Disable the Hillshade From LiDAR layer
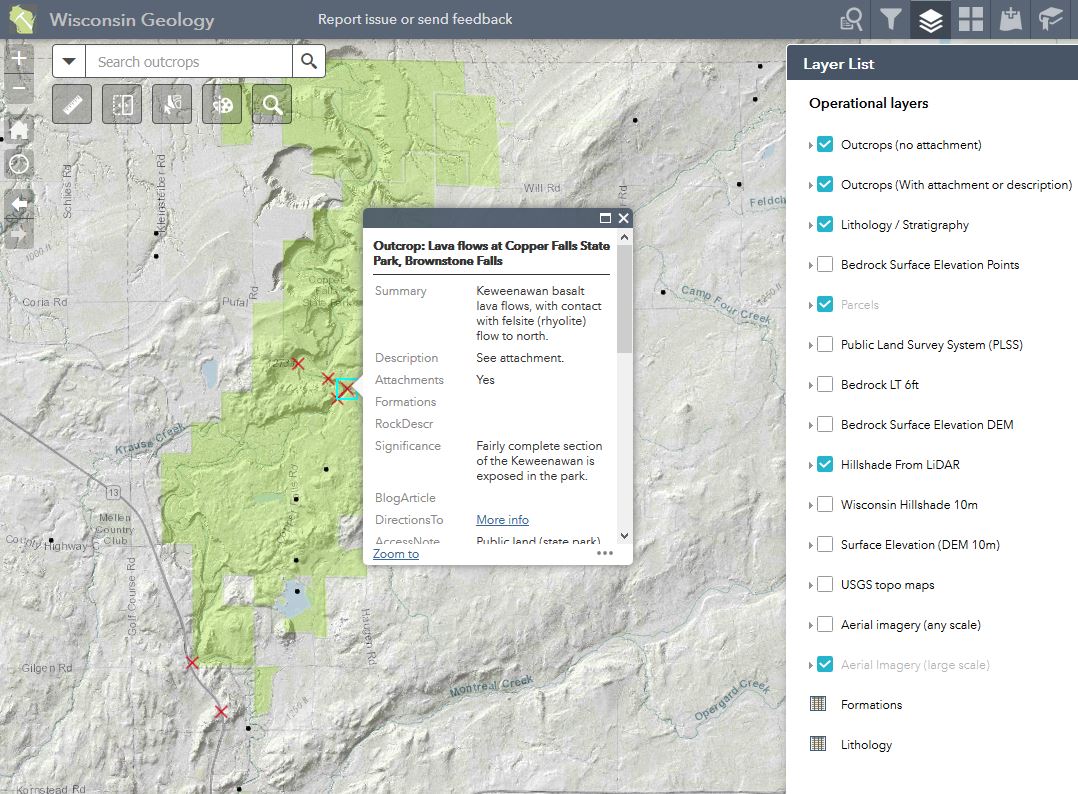This screenshot has height=794, width=1078. [824, 464]
